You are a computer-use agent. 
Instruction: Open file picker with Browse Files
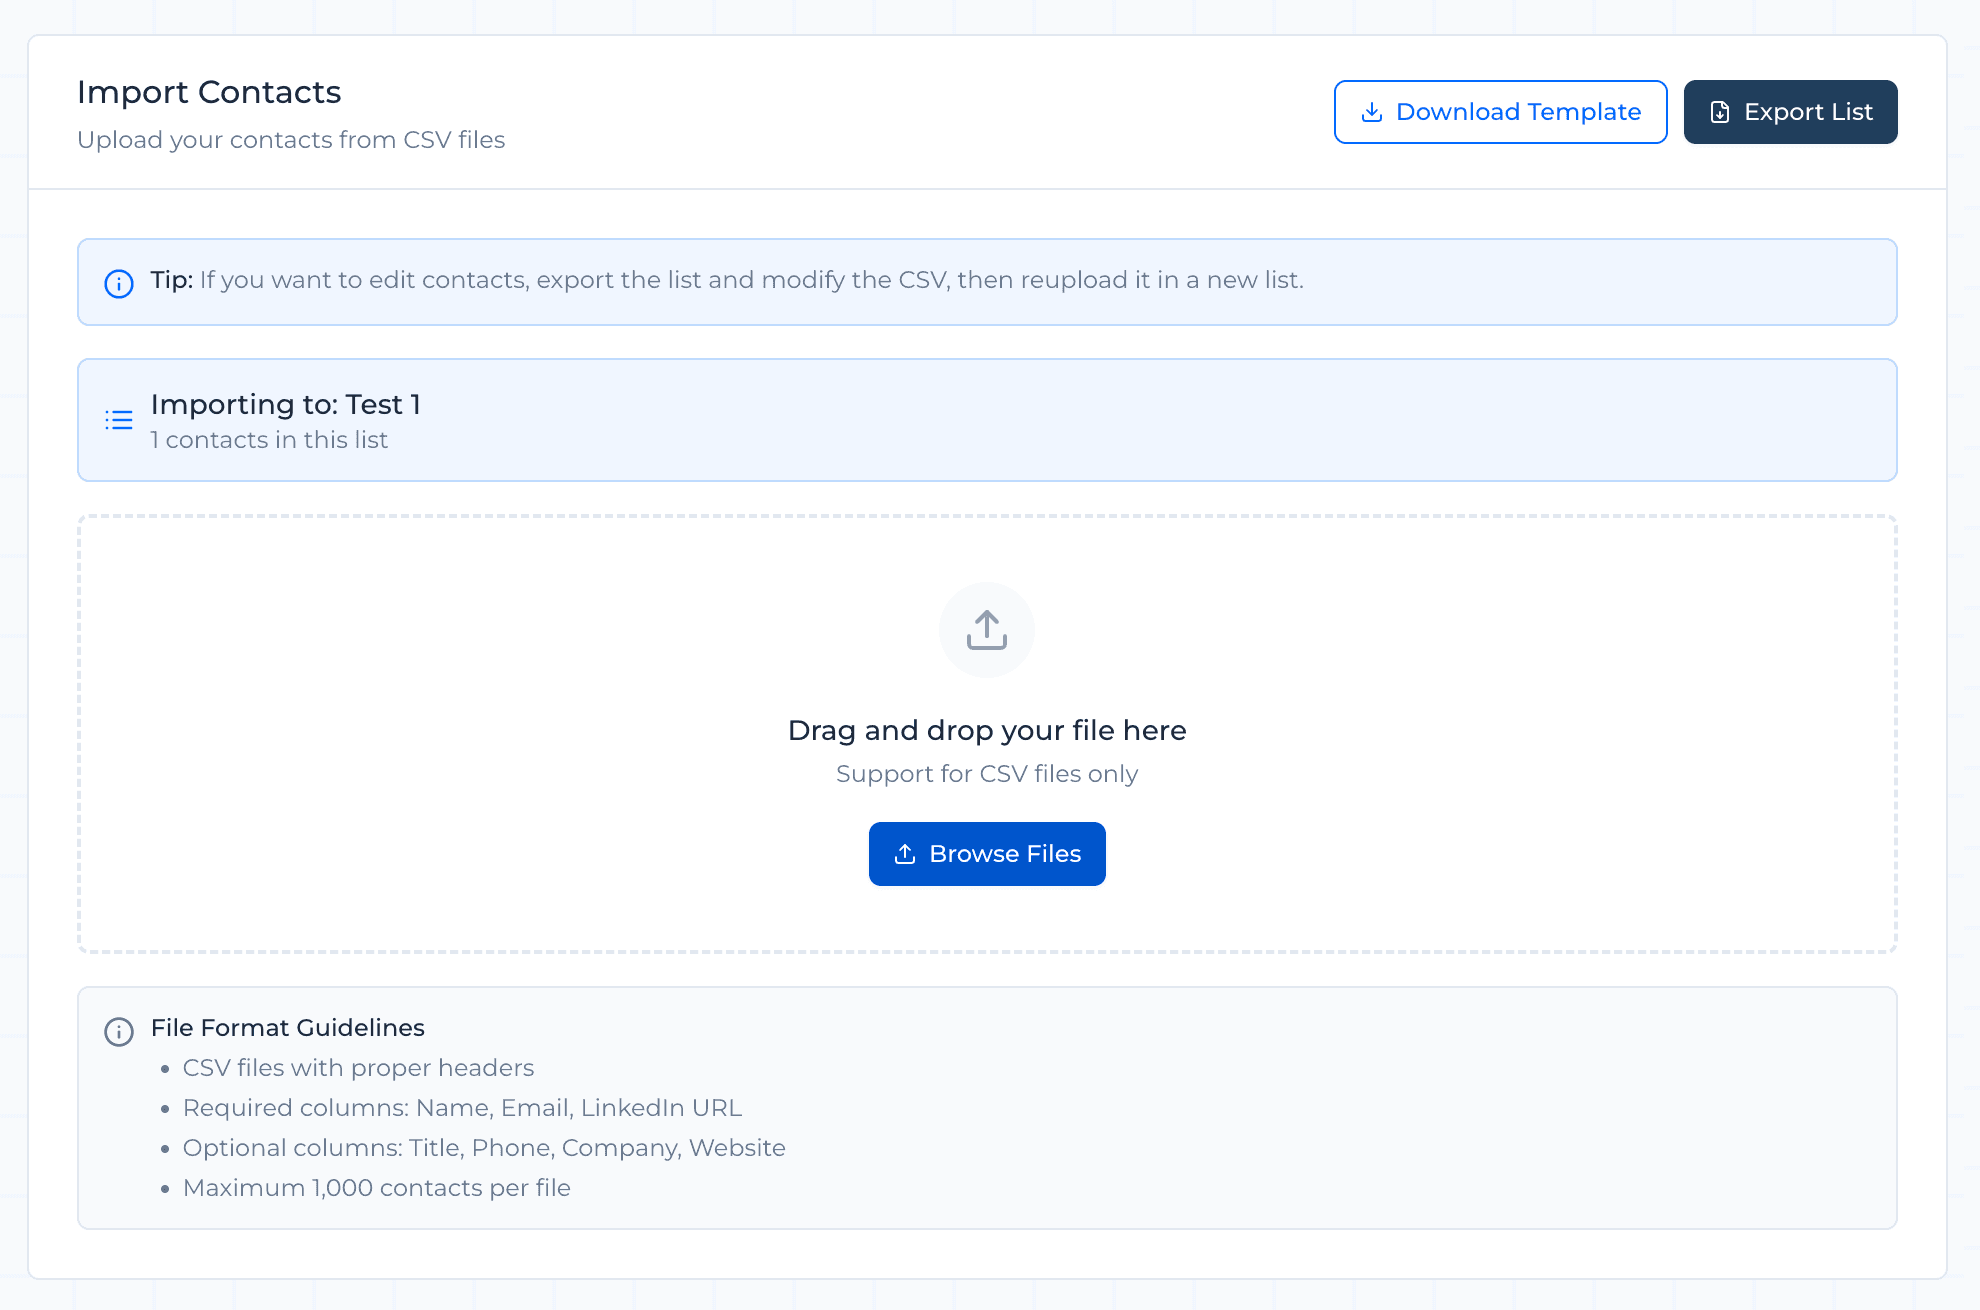click(987, 854)
